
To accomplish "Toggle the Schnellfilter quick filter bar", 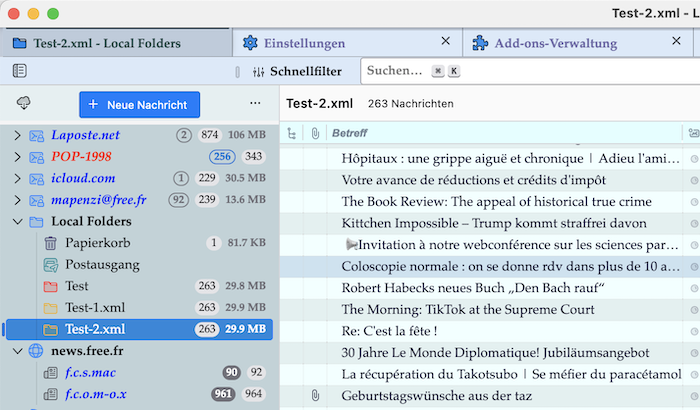I will coord(288,71).
